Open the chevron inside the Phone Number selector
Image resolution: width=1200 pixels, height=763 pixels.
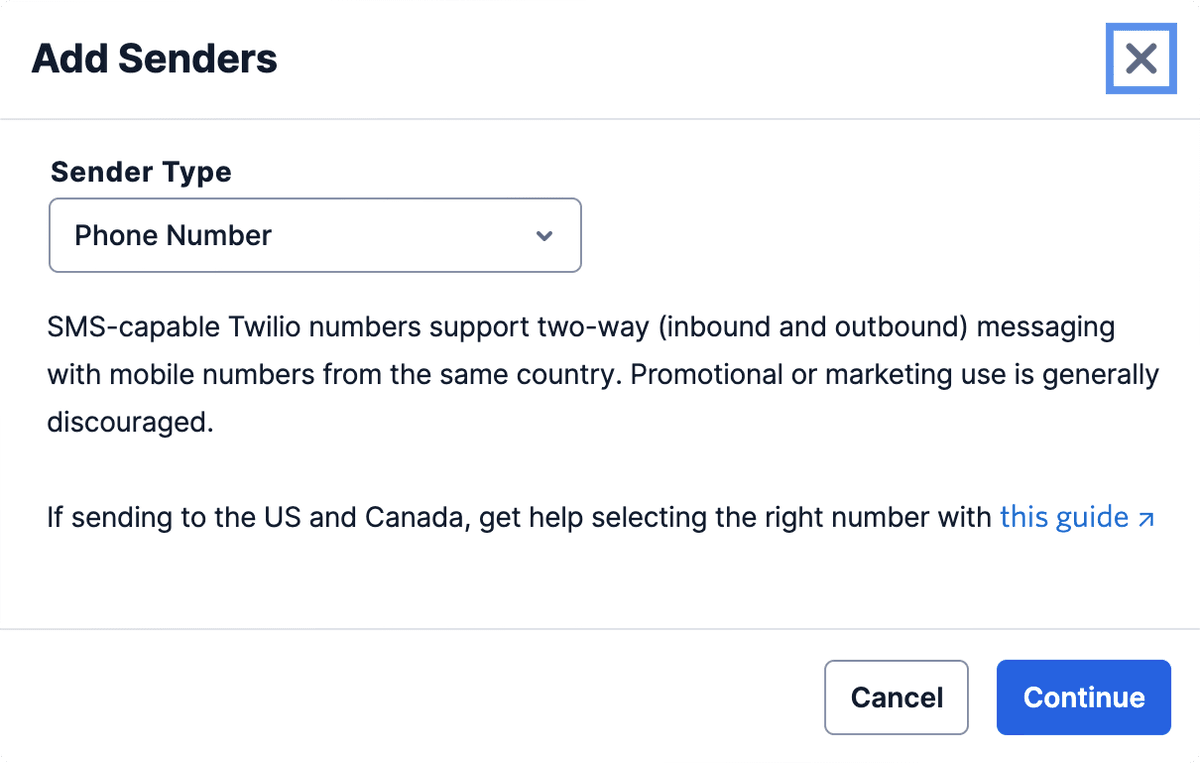pyautogui.click(x=543, y=235)
